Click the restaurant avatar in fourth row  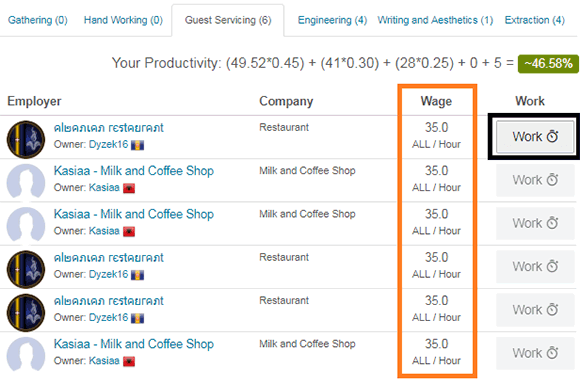26,269
